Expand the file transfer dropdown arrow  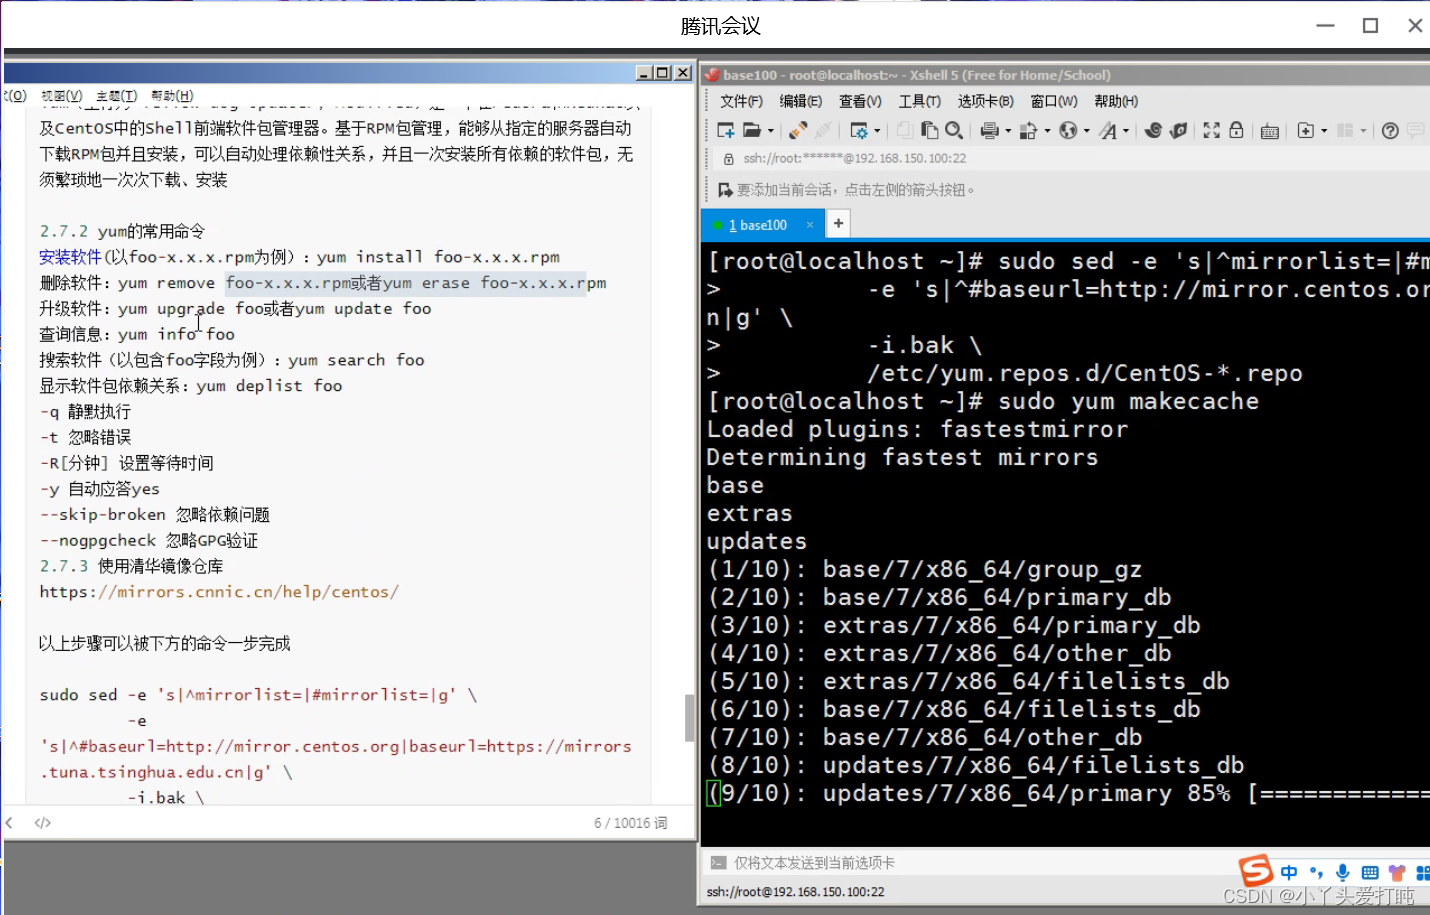[1047, 131]
